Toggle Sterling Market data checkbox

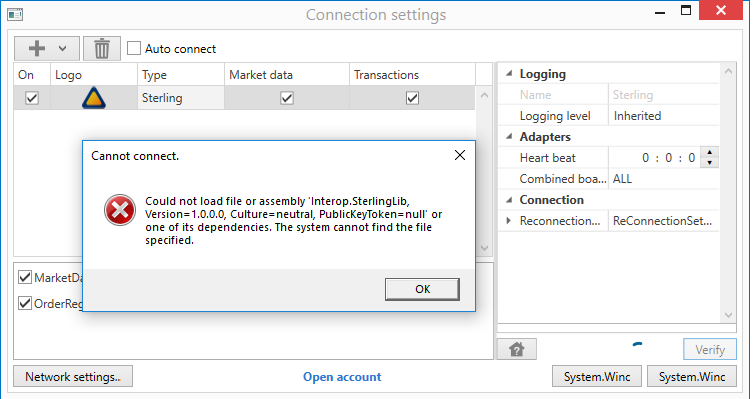(x=287, y=98)
